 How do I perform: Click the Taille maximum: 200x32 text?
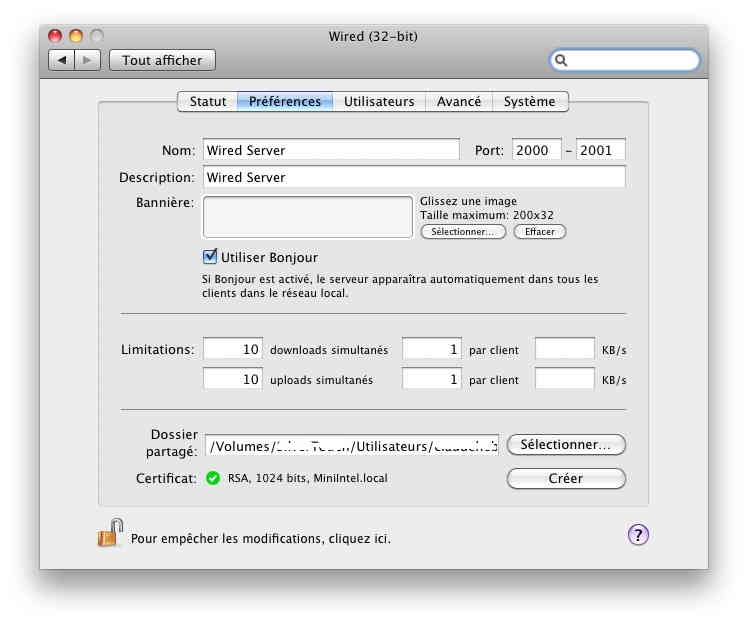pos(487,215)
